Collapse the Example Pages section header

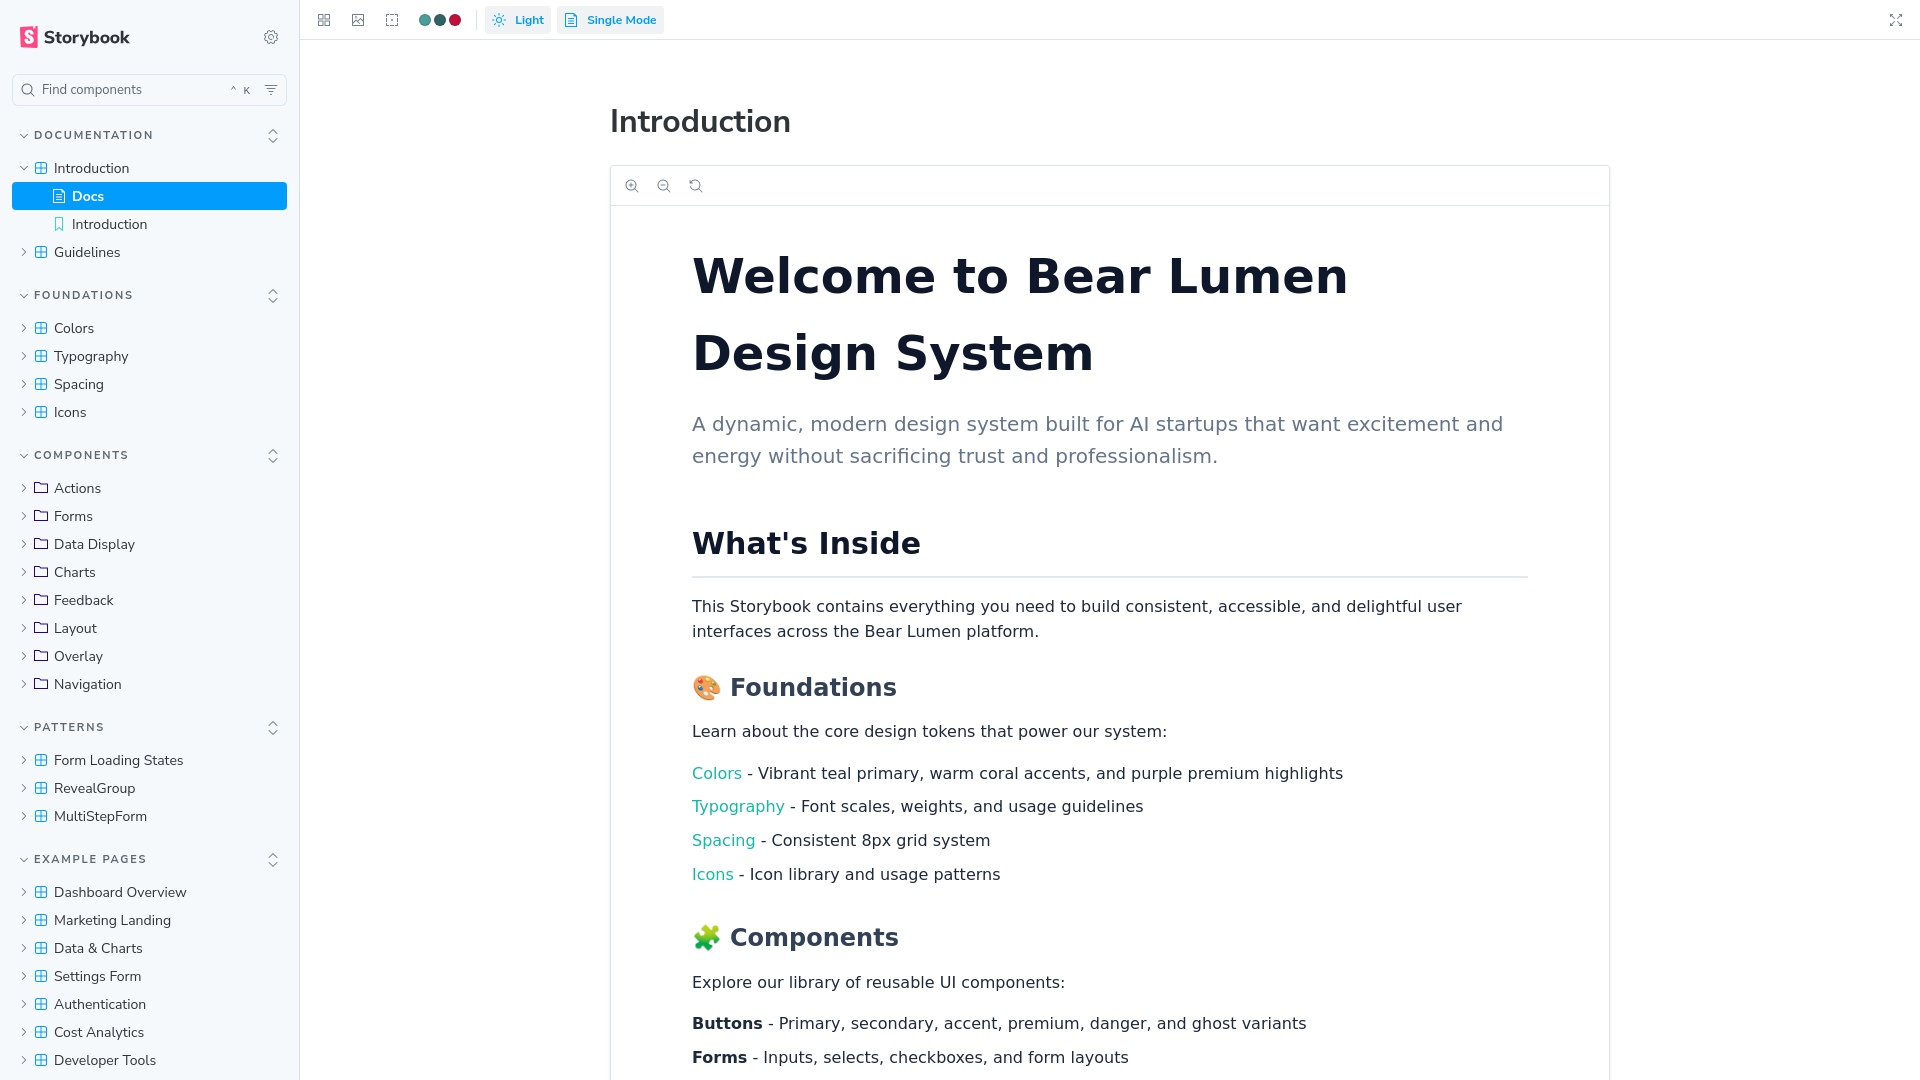(83, 860)
